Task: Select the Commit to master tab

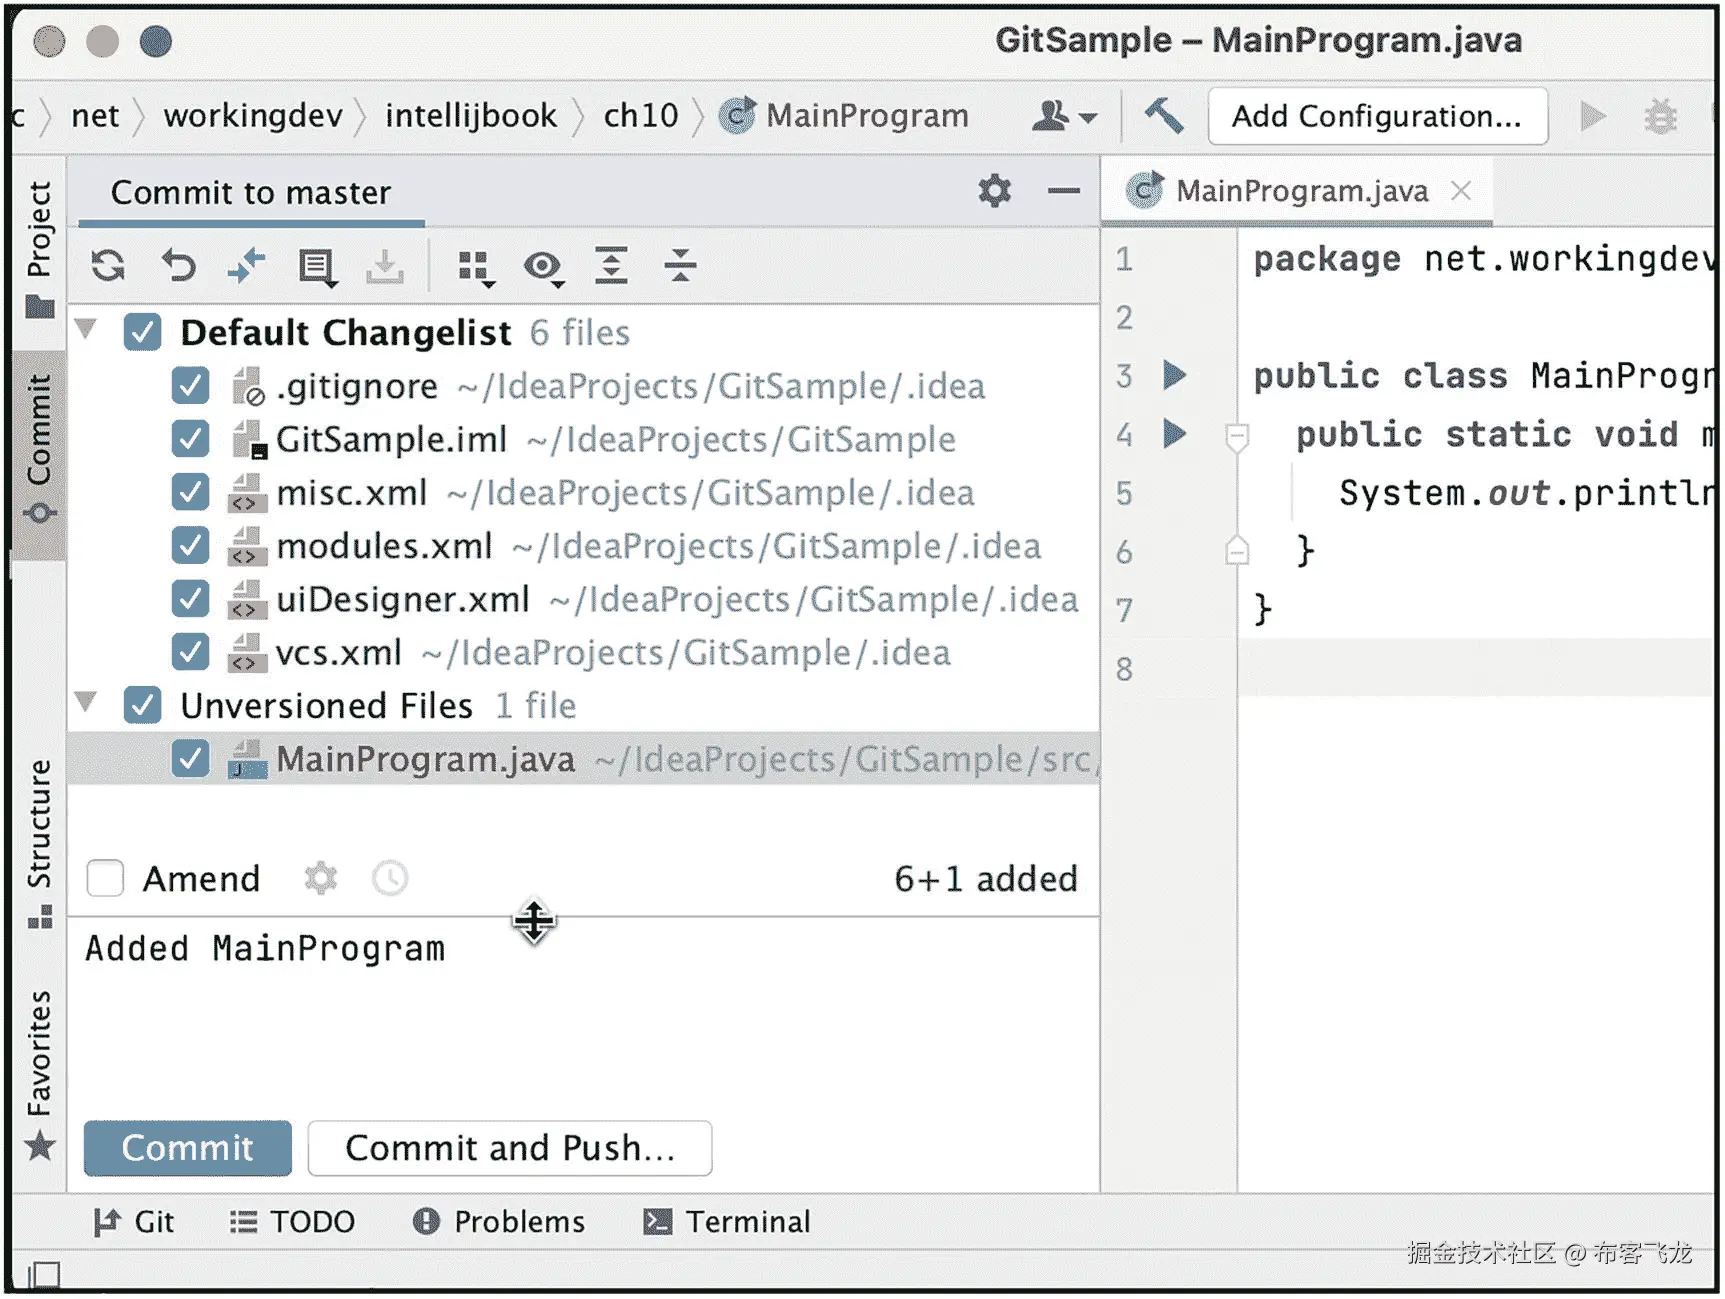Action: pyautogui.click(x=251, y=192)
